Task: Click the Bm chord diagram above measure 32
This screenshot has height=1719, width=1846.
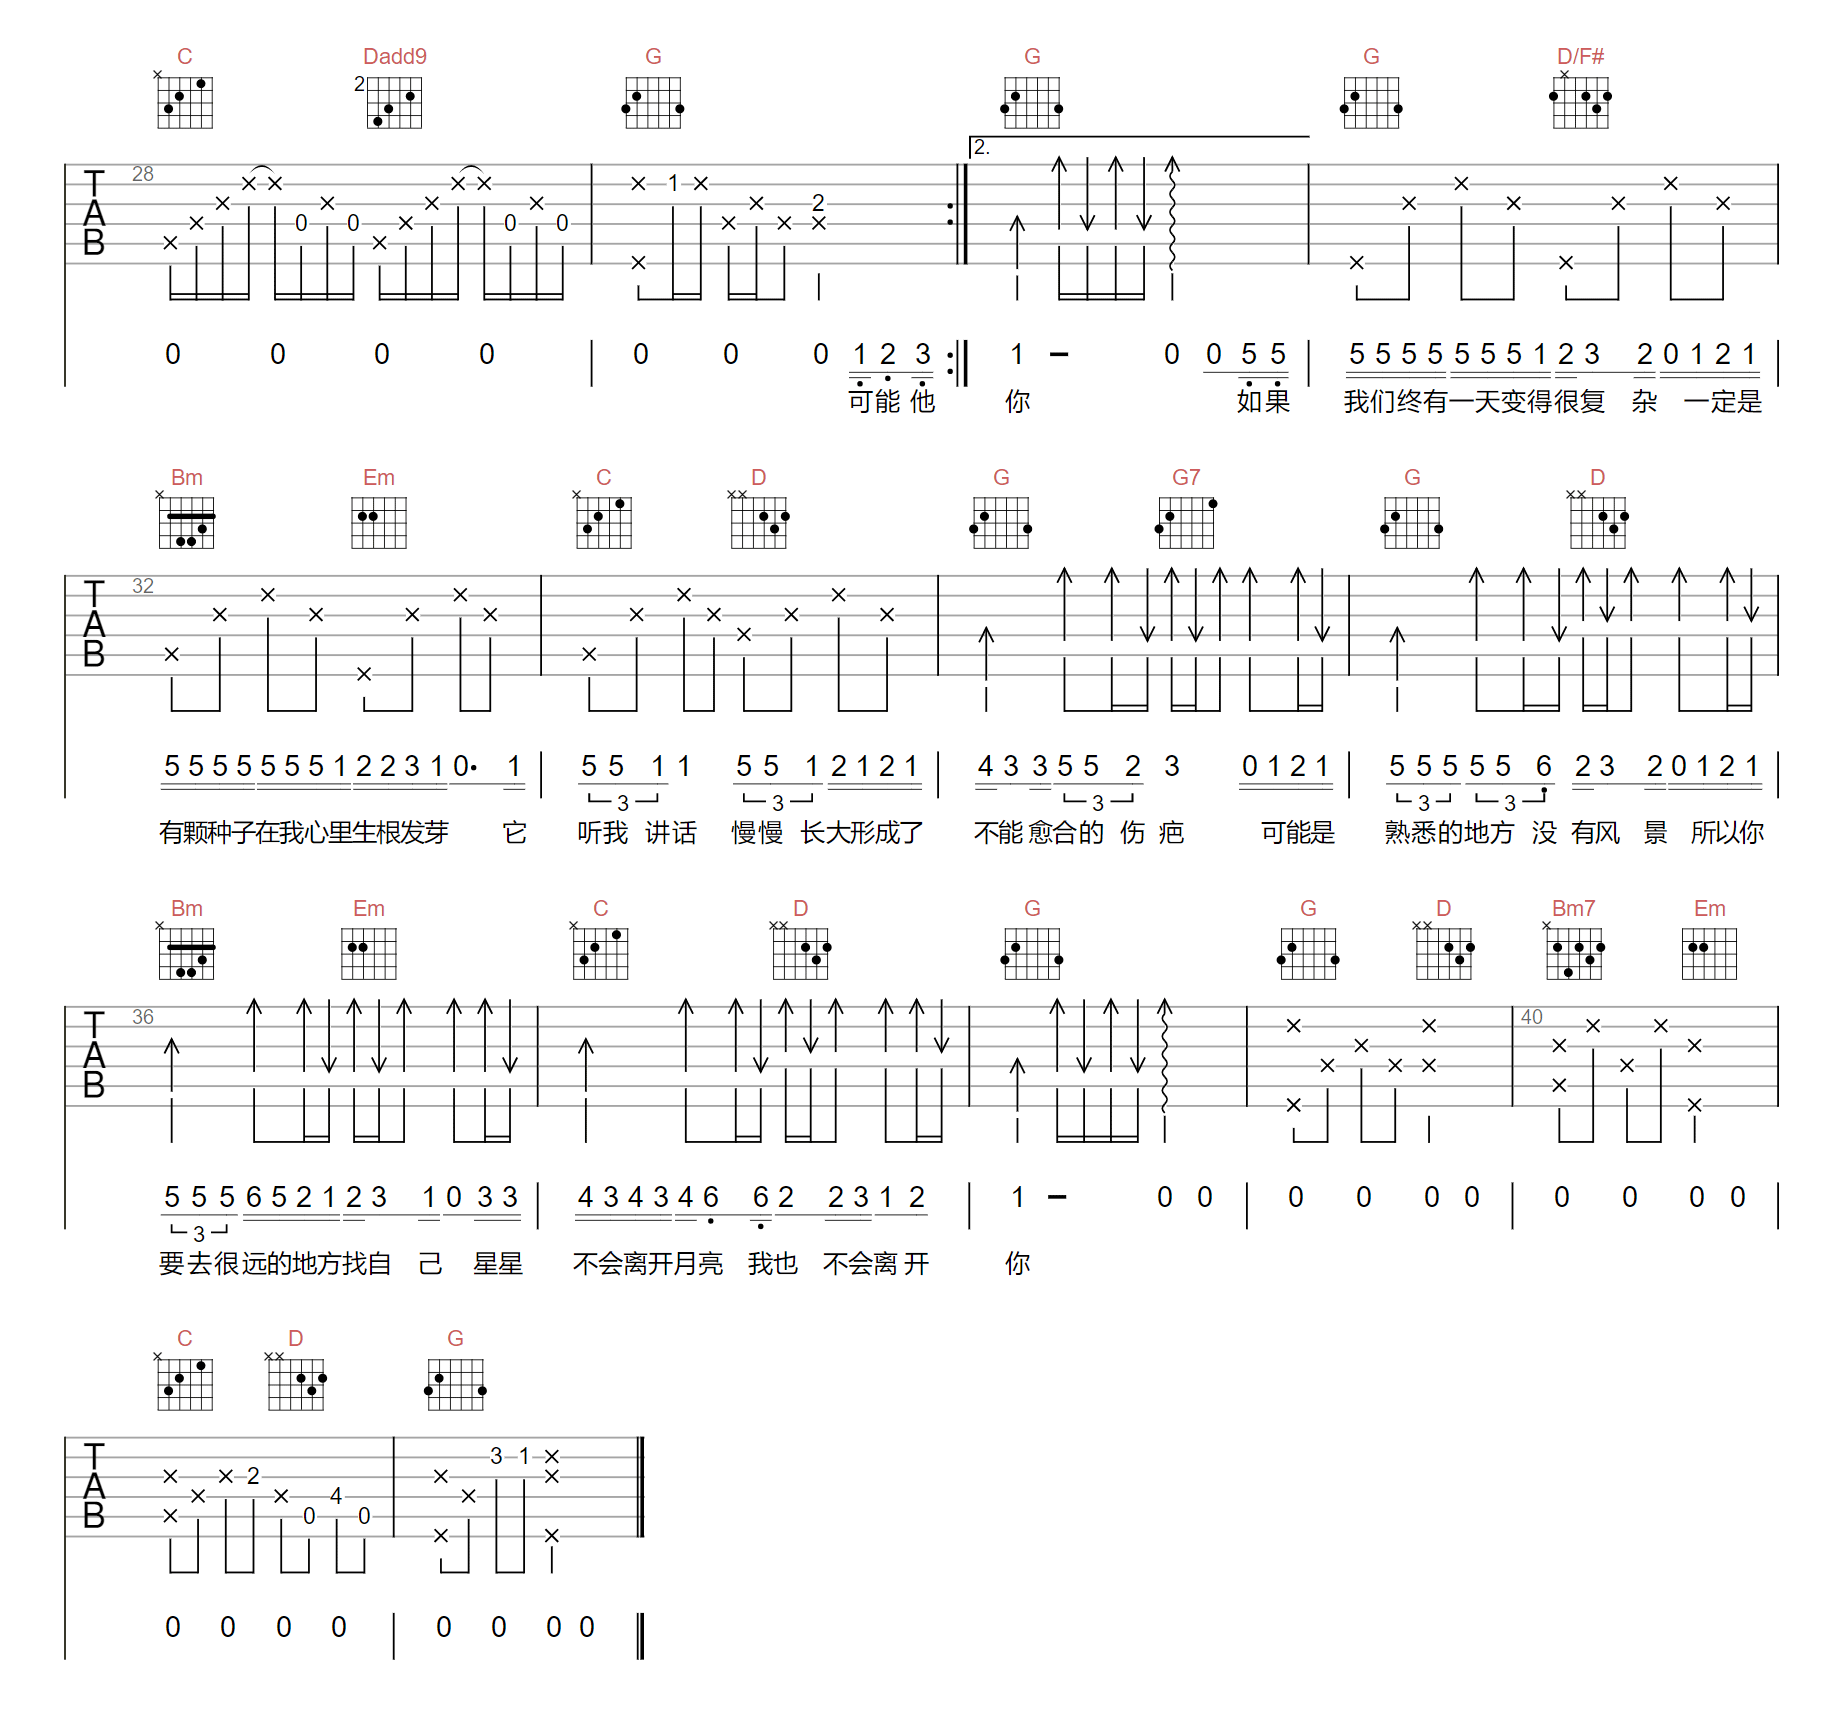Action: point(186,521)
